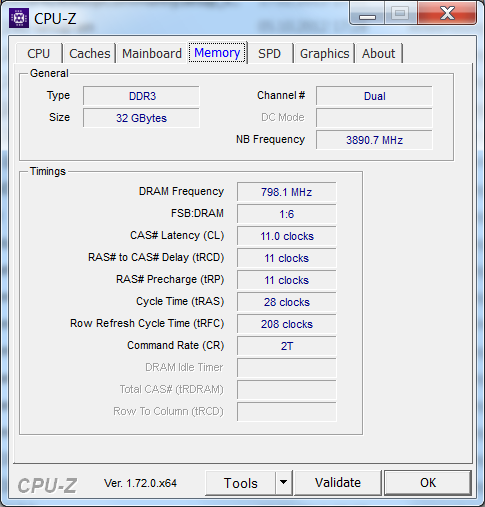Click the Command Rate 2T field
The image size is (485, 507).
coord(287,346)
